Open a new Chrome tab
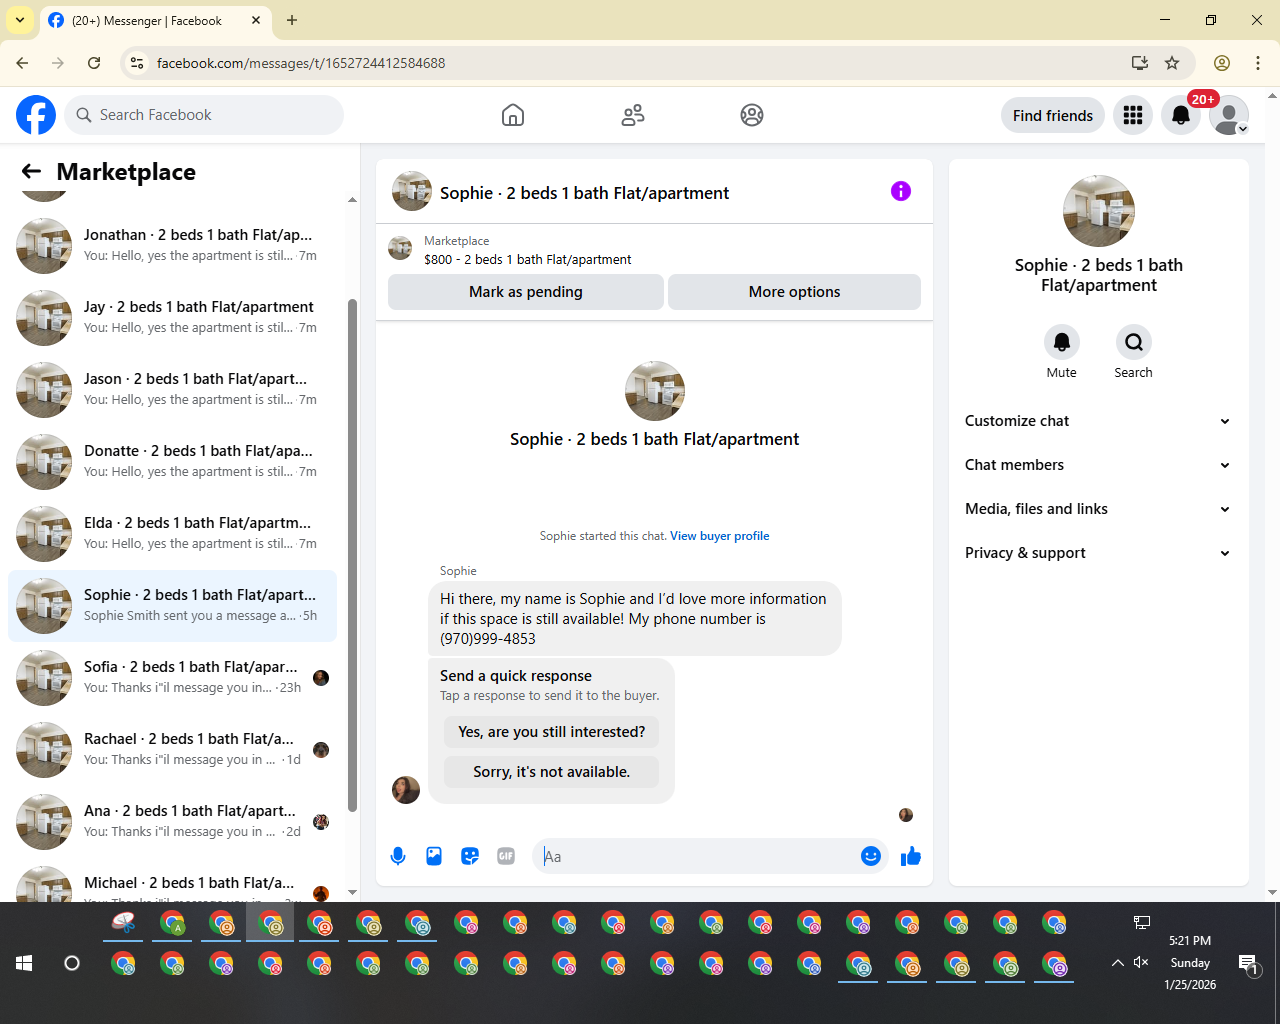This screenshot has height=1024, width=1280. click(292, 20)
